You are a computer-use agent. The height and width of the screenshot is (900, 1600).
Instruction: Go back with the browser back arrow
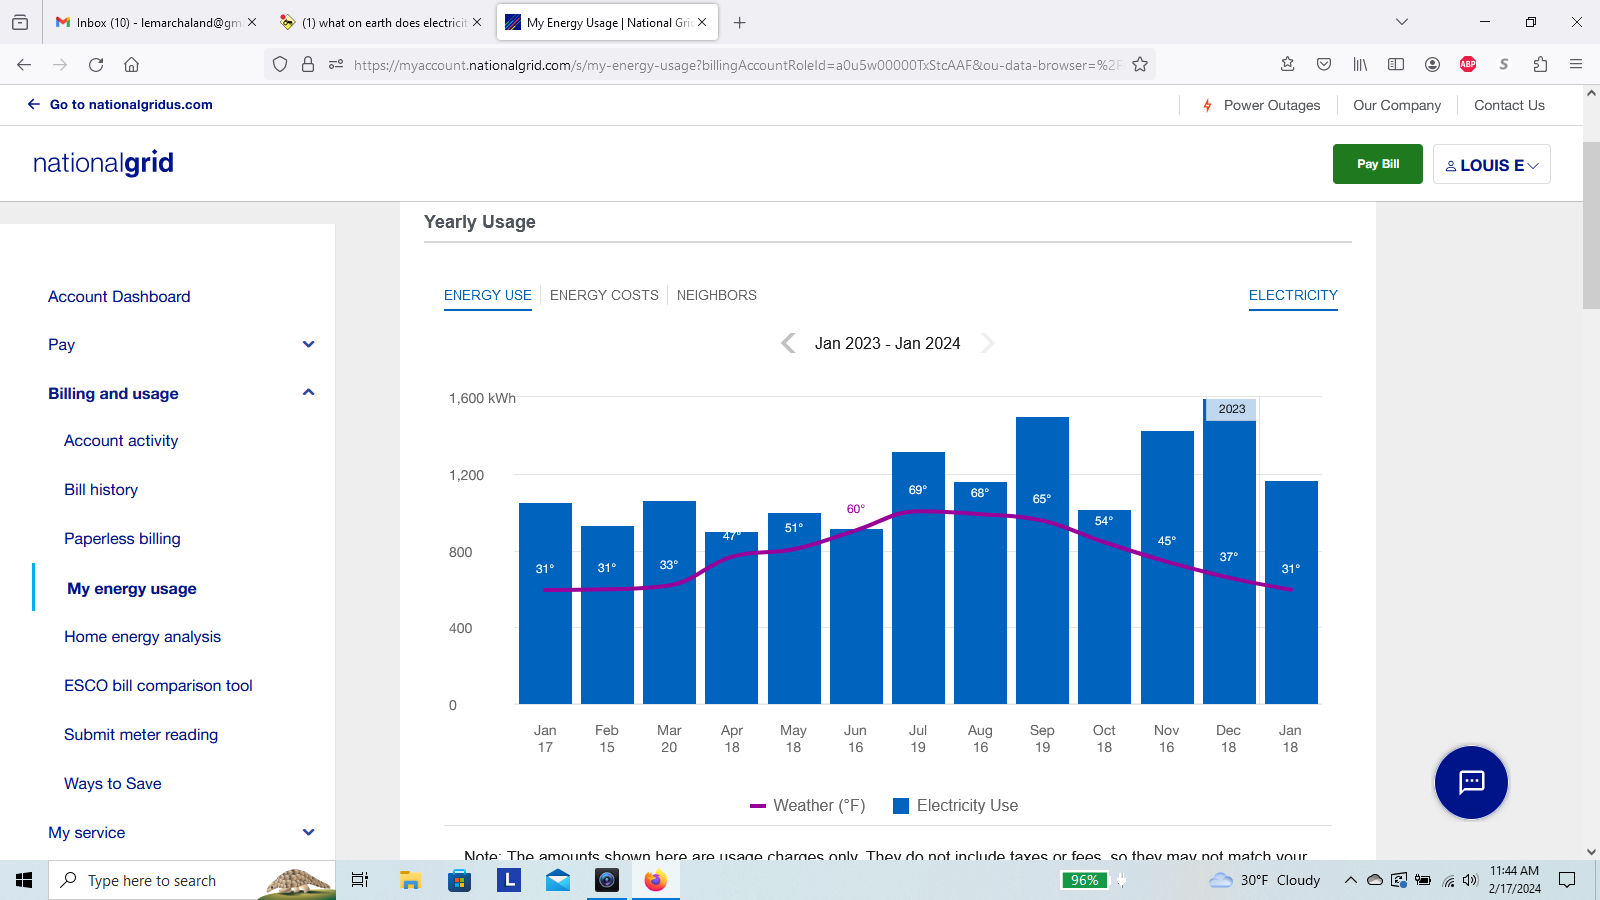coord(24,64)
